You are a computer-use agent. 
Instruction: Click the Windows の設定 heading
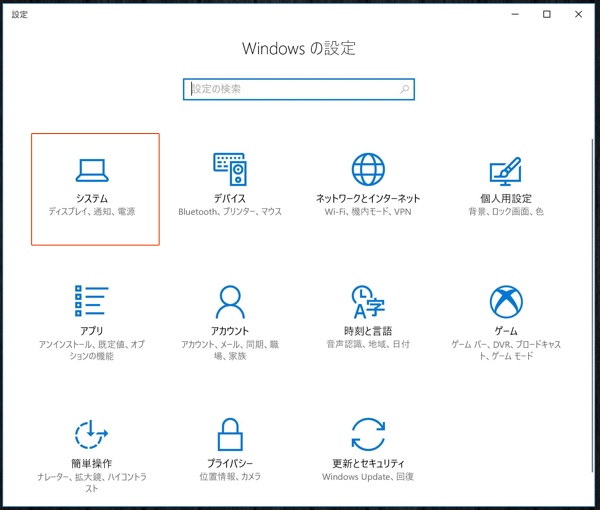point(299,49)
